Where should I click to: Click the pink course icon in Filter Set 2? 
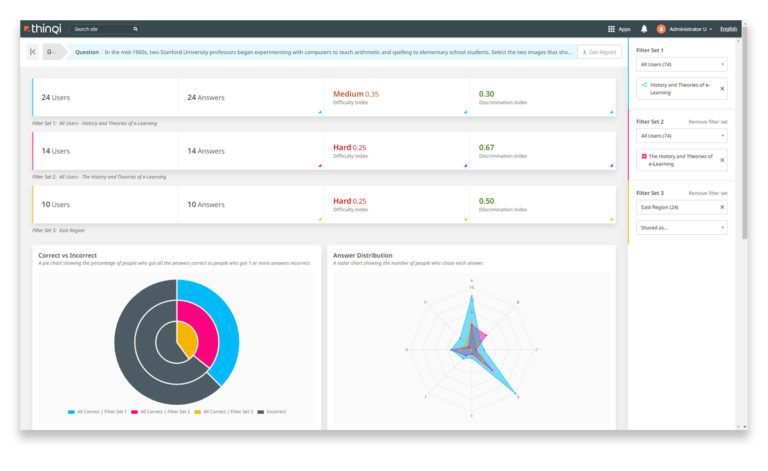(644, 156)
